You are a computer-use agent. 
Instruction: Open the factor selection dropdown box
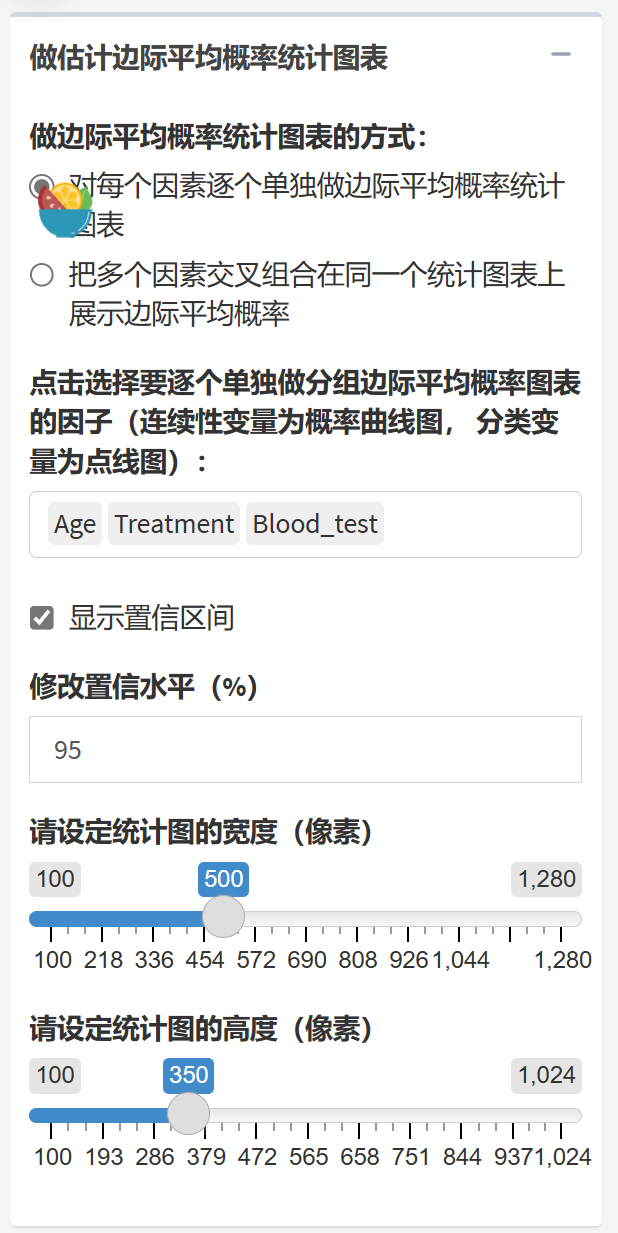pyautogui.click(x=480, y=524)
